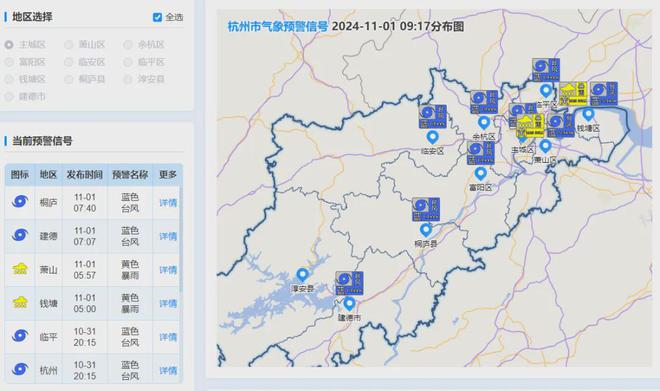Click the yellow rainstorm warning icon near 钱塘区
Viewport: 660px width, 391px height.
573,93
